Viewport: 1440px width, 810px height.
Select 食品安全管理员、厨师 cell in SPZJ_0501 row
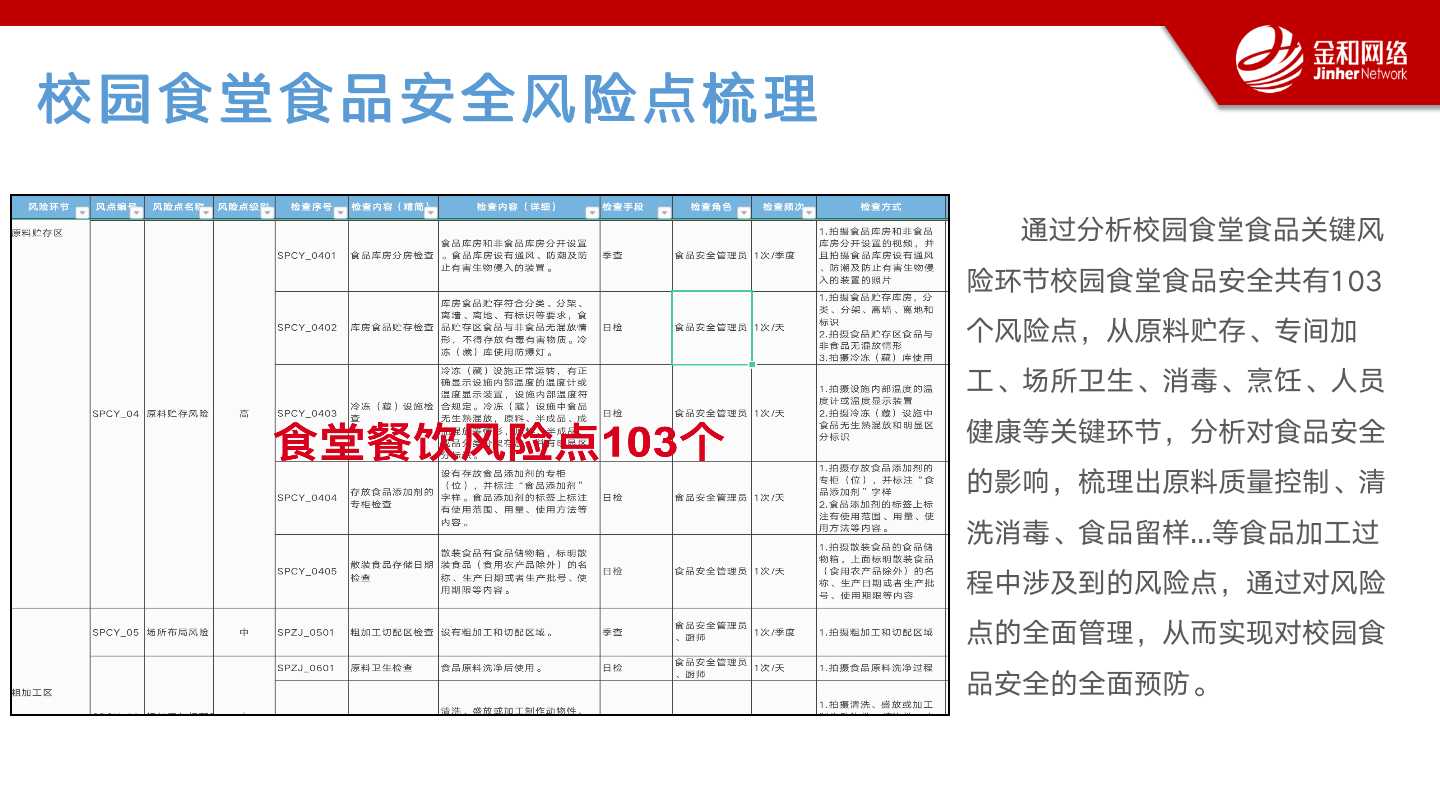[711, 632]
